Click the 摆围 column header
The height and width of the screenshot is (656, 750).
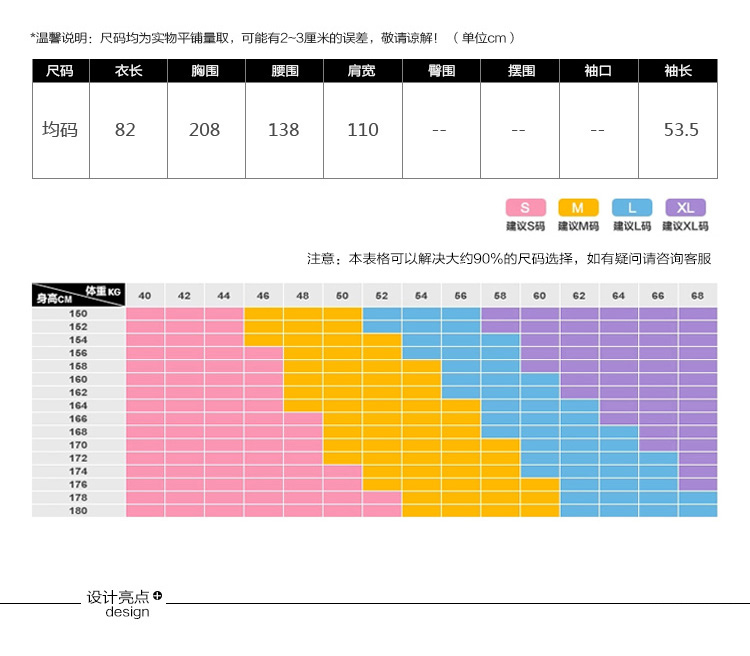tap(520, 71)
